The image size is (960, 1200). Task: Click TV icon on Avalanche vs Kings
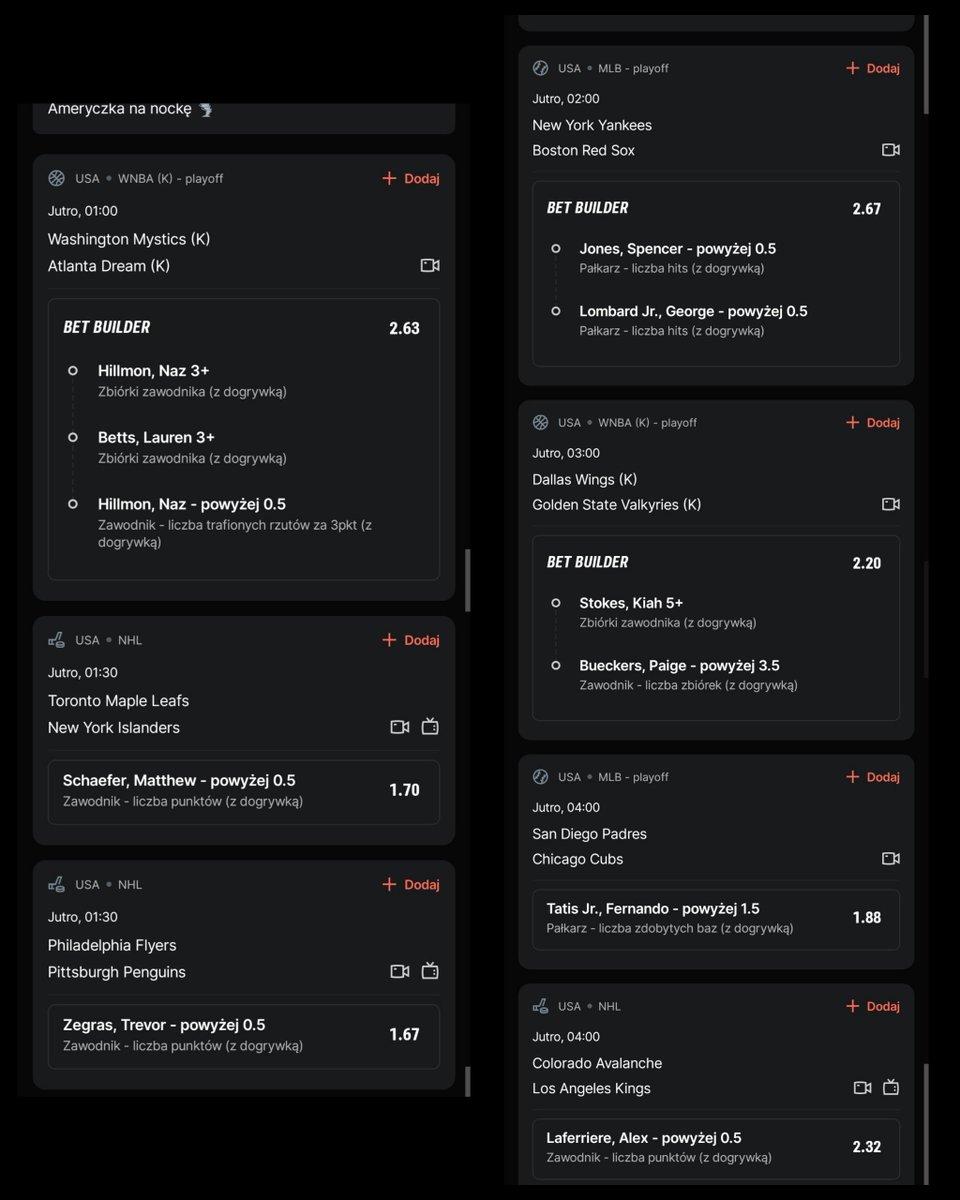(891, 1088)
